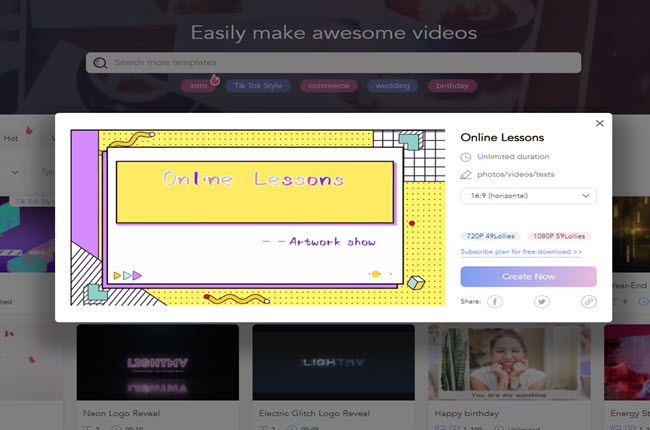This screenshot has width=650, height=430.
Task: Share template on Facebook
Action: [x=495, y=301]
